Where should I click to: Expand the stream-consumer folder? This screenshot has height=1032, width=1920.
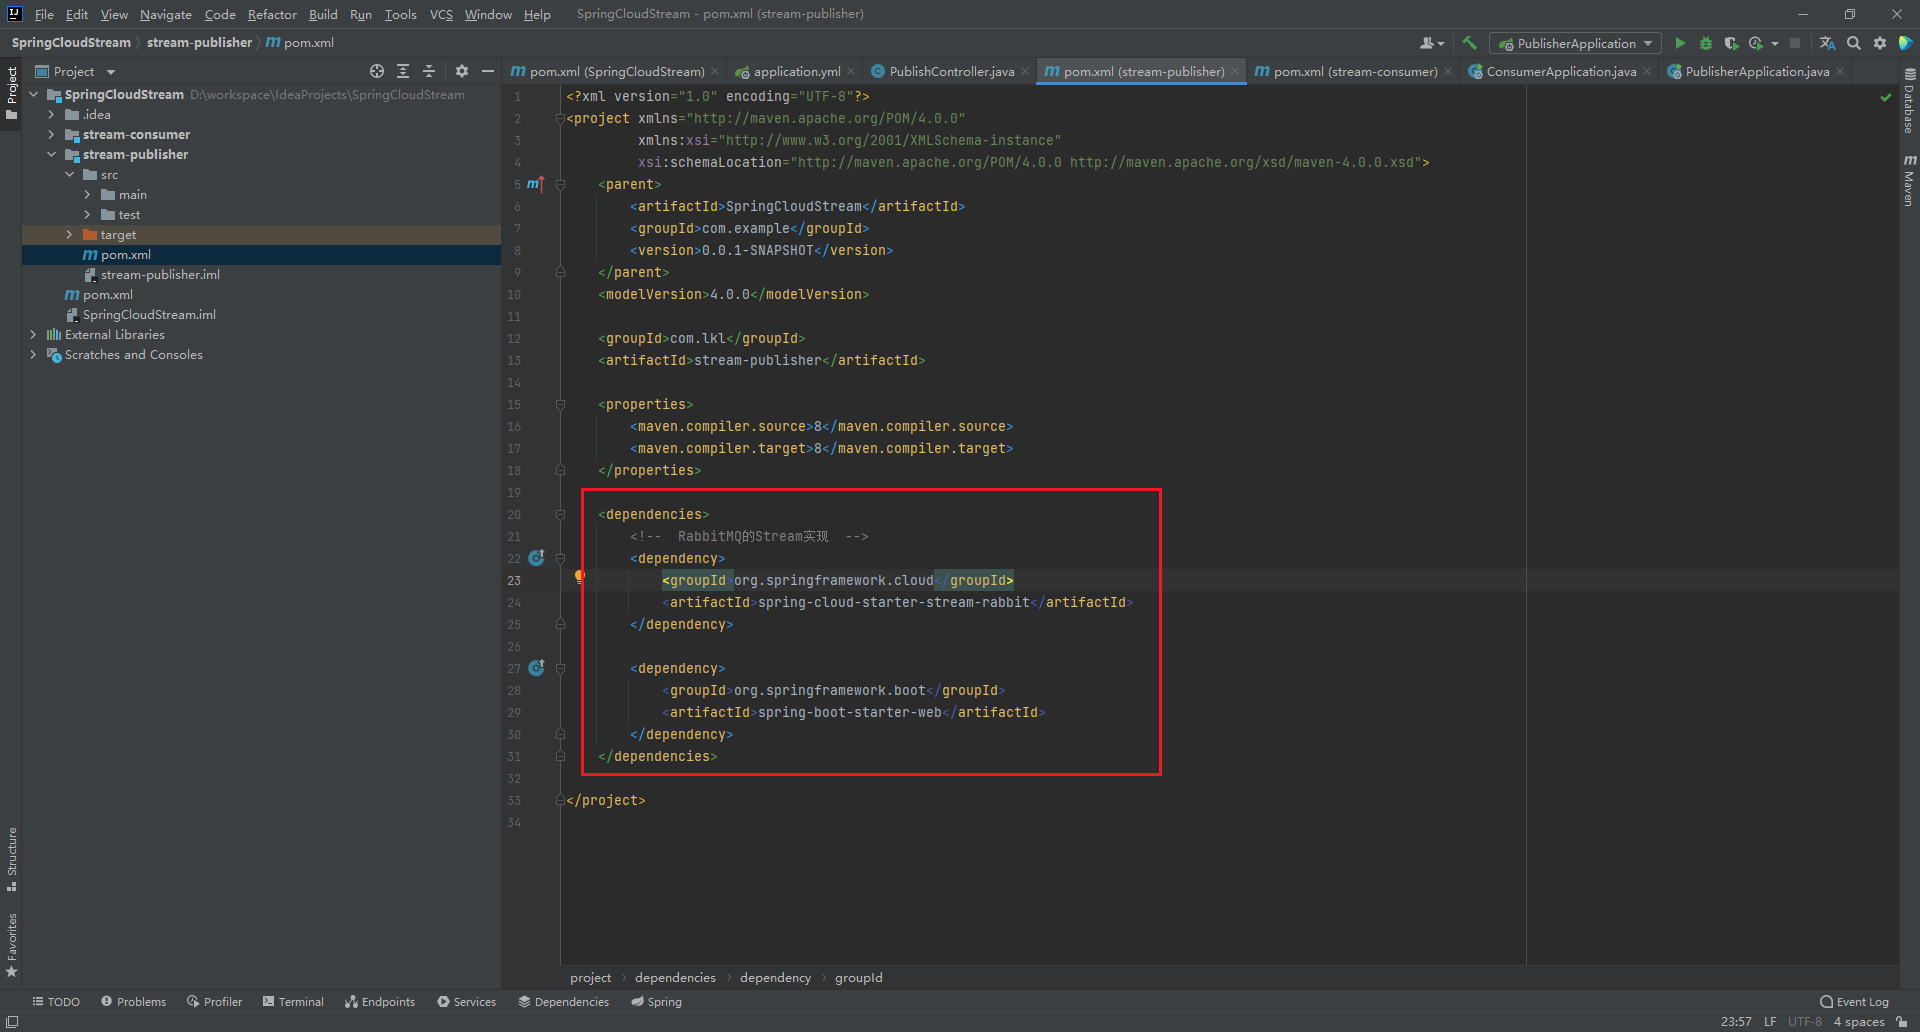pos(51,134)
